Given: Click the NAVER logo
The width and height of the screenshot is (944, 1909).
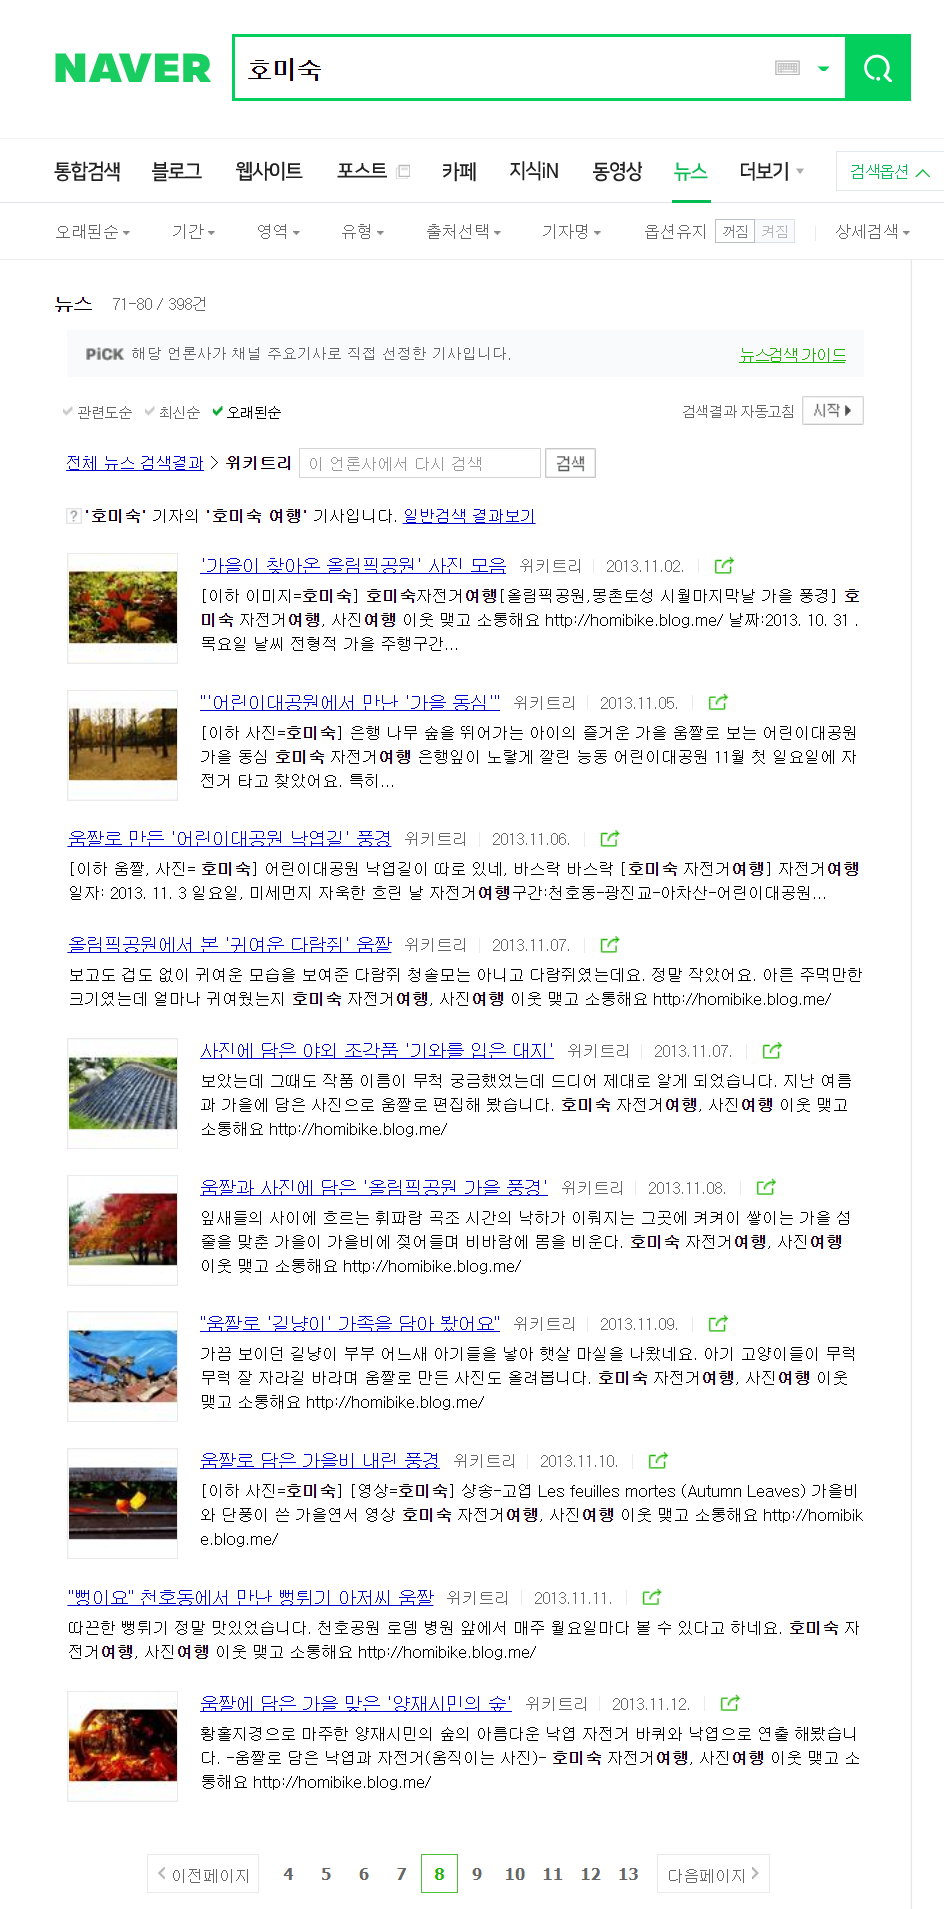Looking at the screenshot, I should [133, 68].
